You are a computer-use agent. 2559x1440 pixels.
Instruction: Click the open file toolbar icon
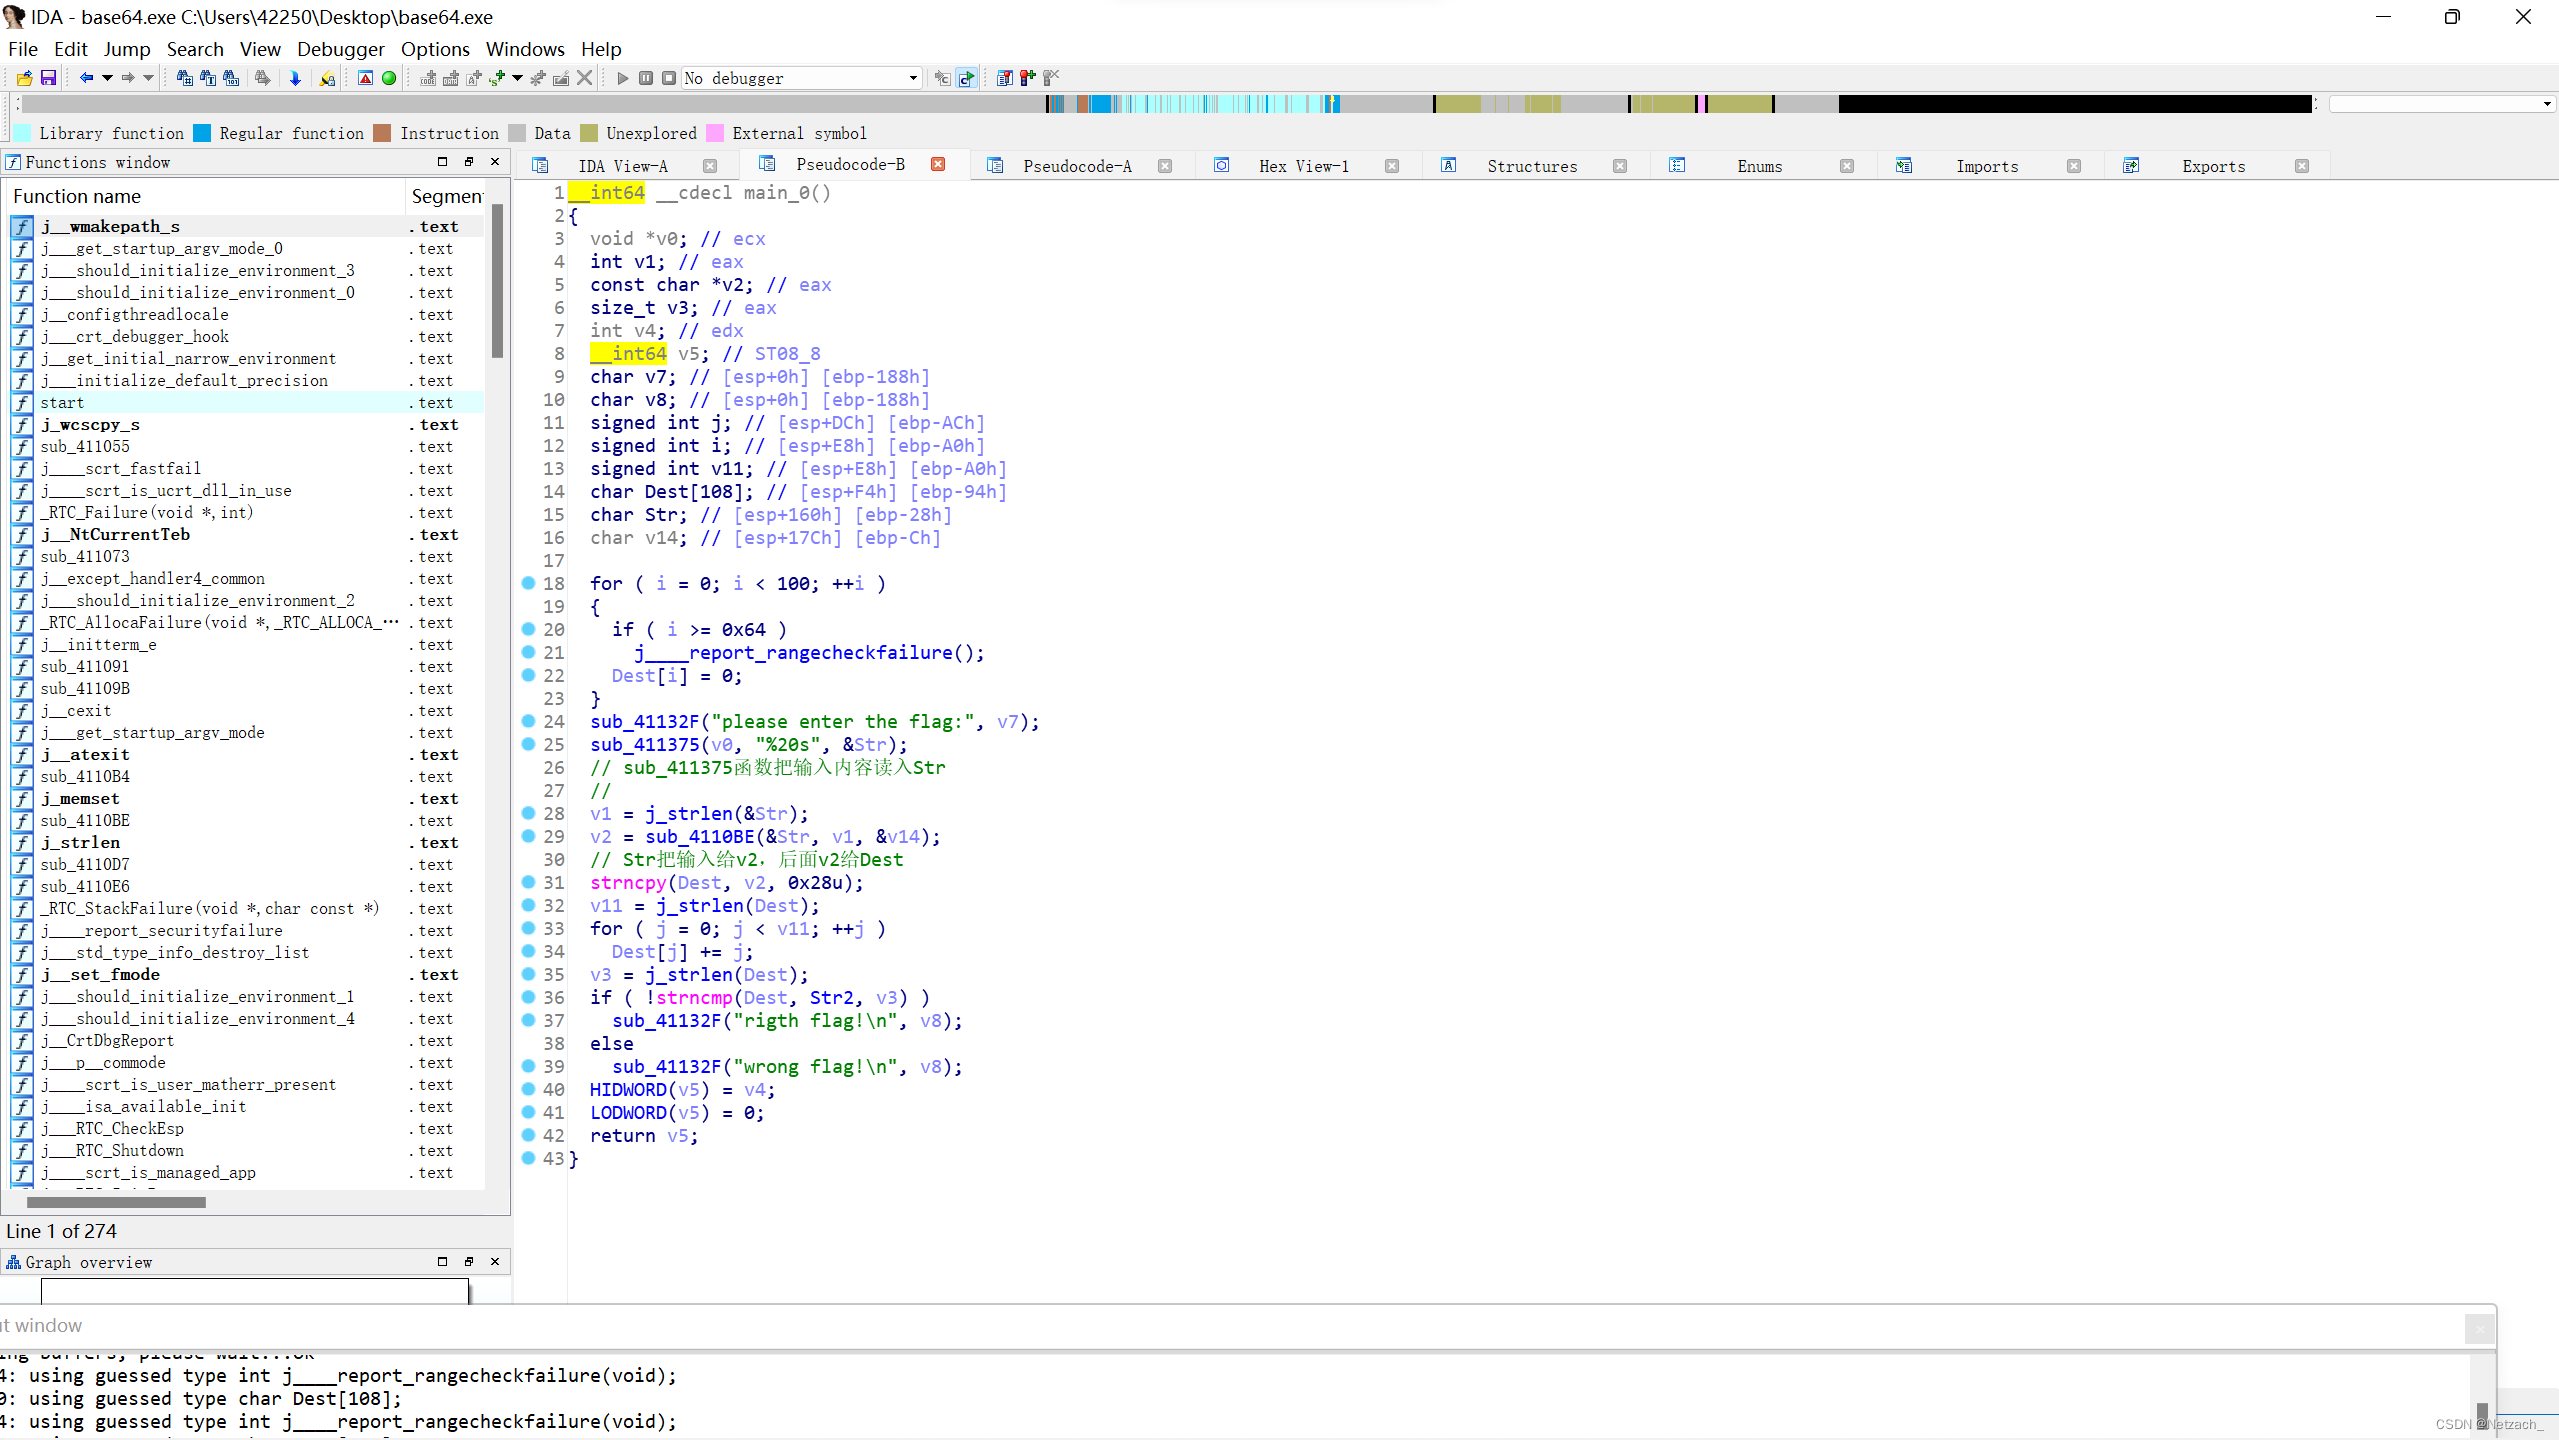click(x=24, y=78)
